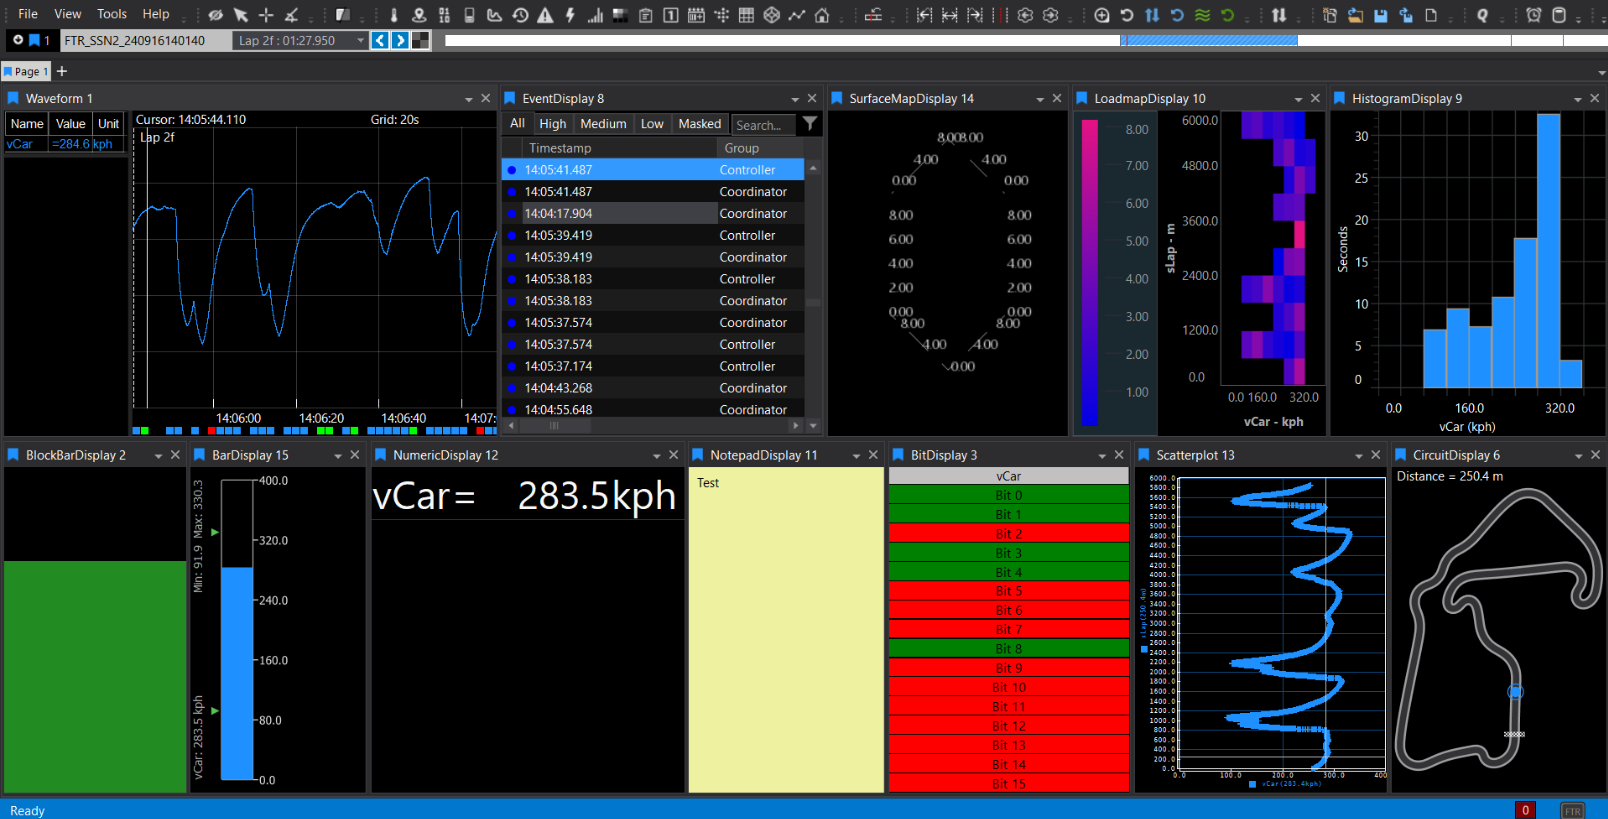Click the warning triangle toolbar icon
The image size is (1608, 819).
click(x=545, y=15)
